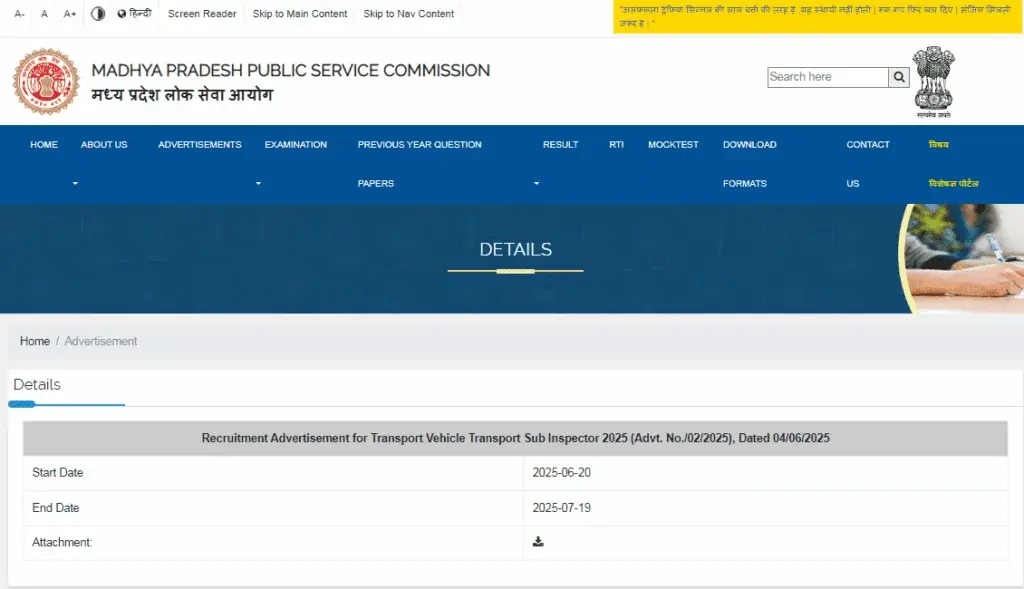
Task: Open the Screen Reader link
Action: pos(202,14)
